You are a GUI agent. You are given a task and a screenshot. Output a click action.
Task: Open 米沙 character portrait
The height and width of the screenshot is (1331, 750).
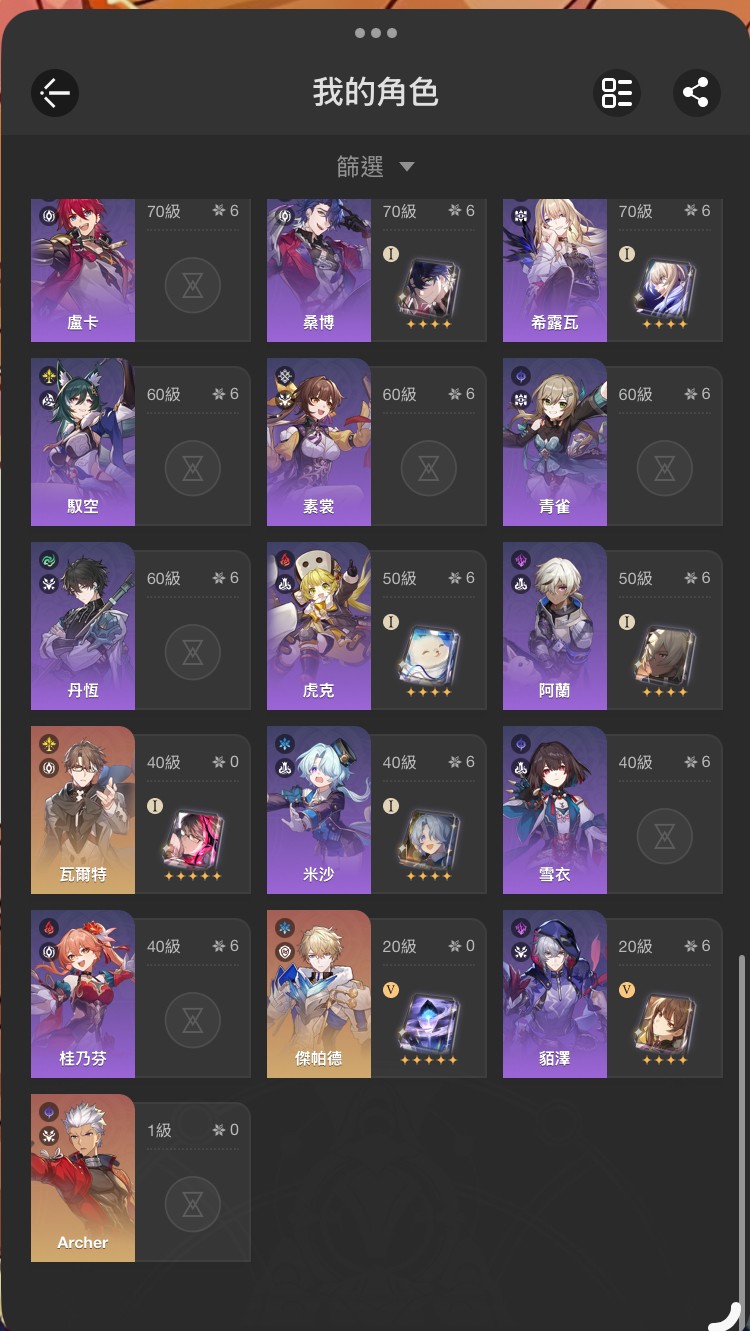click(x=319, y=810)
